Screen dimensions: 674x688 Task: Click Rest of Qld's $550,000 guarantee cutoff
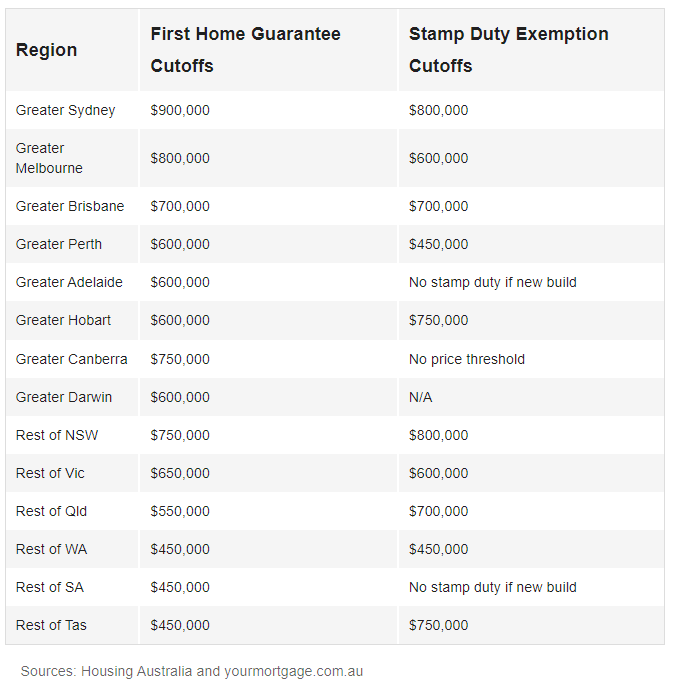pyautogui.click(x=180, y=511)
